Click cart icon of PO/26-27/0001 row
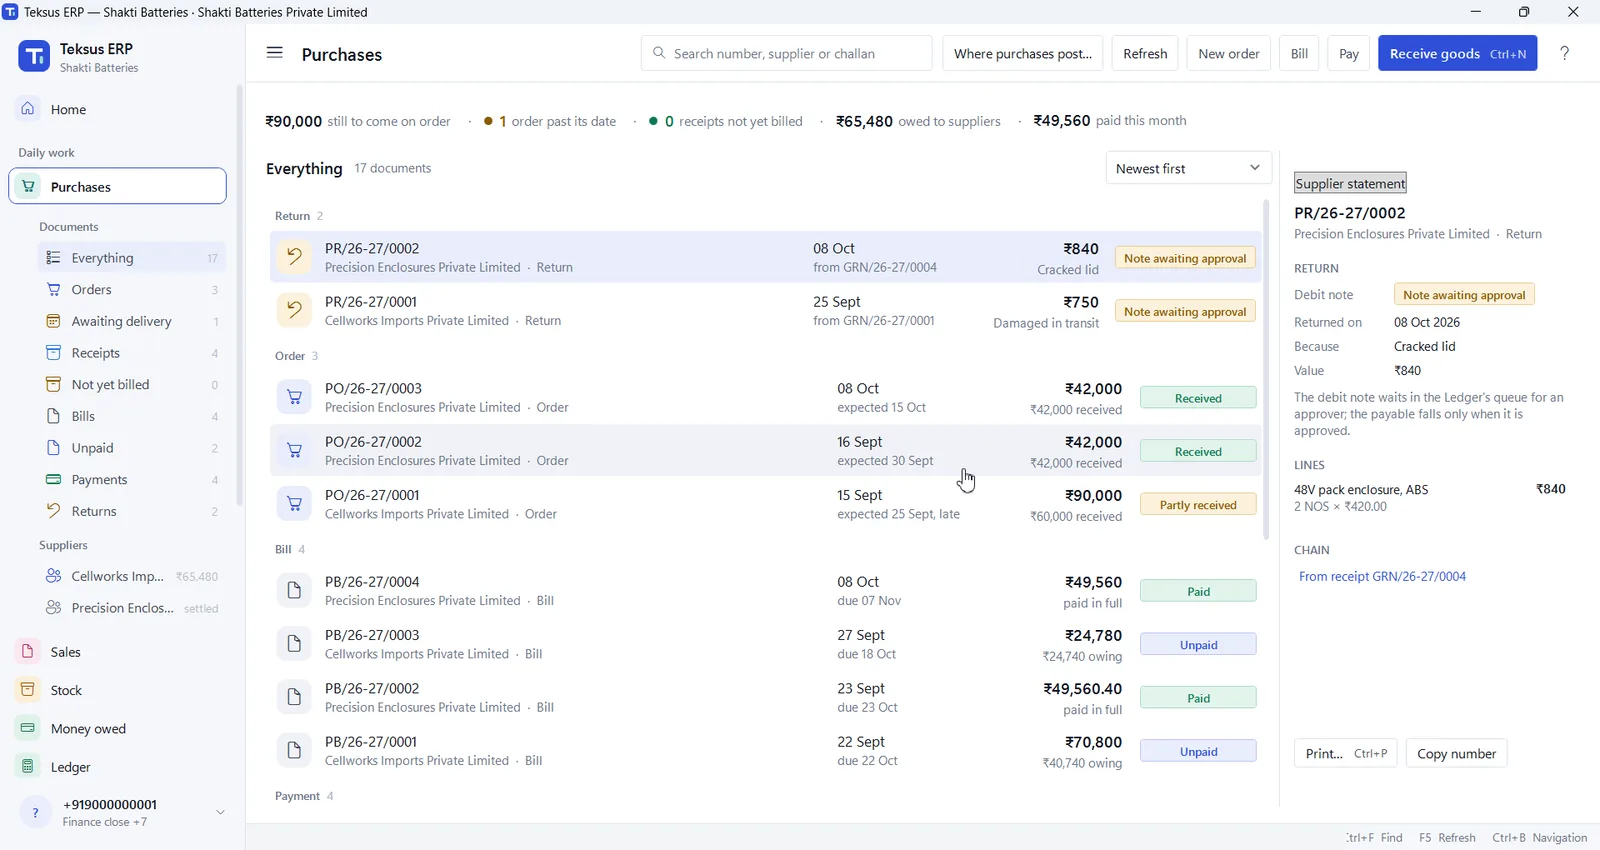Image resolution: width=1600 pixels, height=850 pixels. [x=294, y=504]
